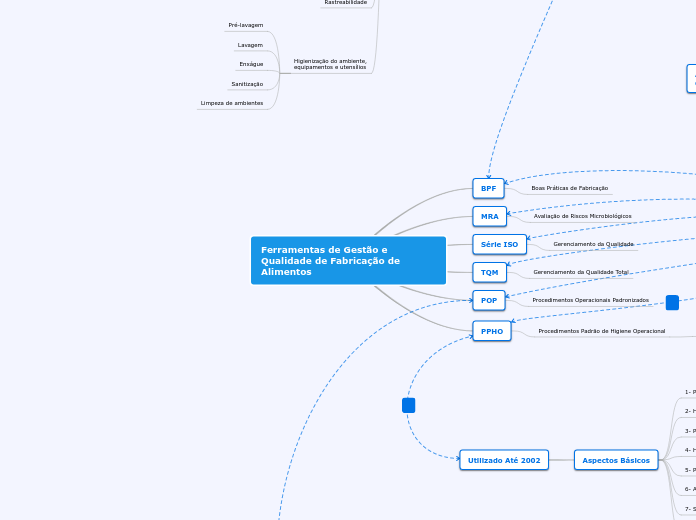
Task: Select the POP node
Action: [x=489, y=300]
